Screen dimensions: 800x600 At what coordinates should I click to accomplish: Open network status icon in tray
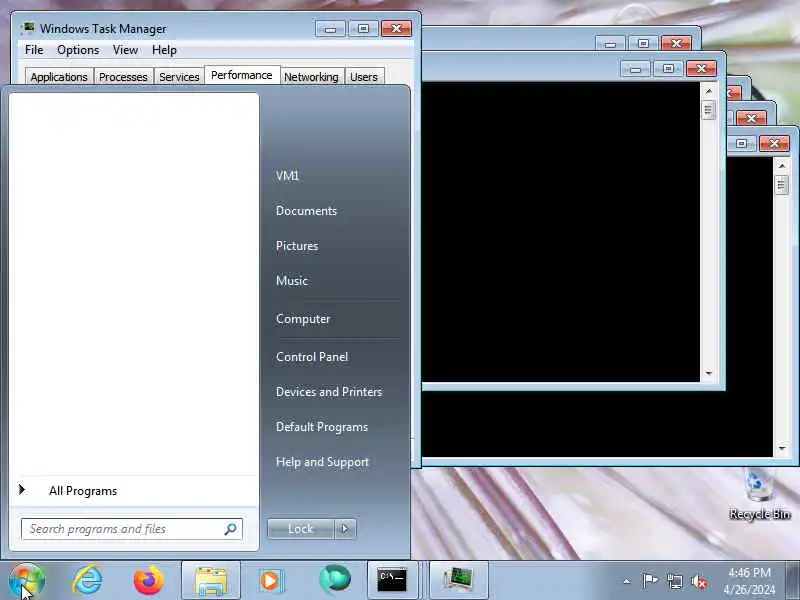click(x=674, y=581)
